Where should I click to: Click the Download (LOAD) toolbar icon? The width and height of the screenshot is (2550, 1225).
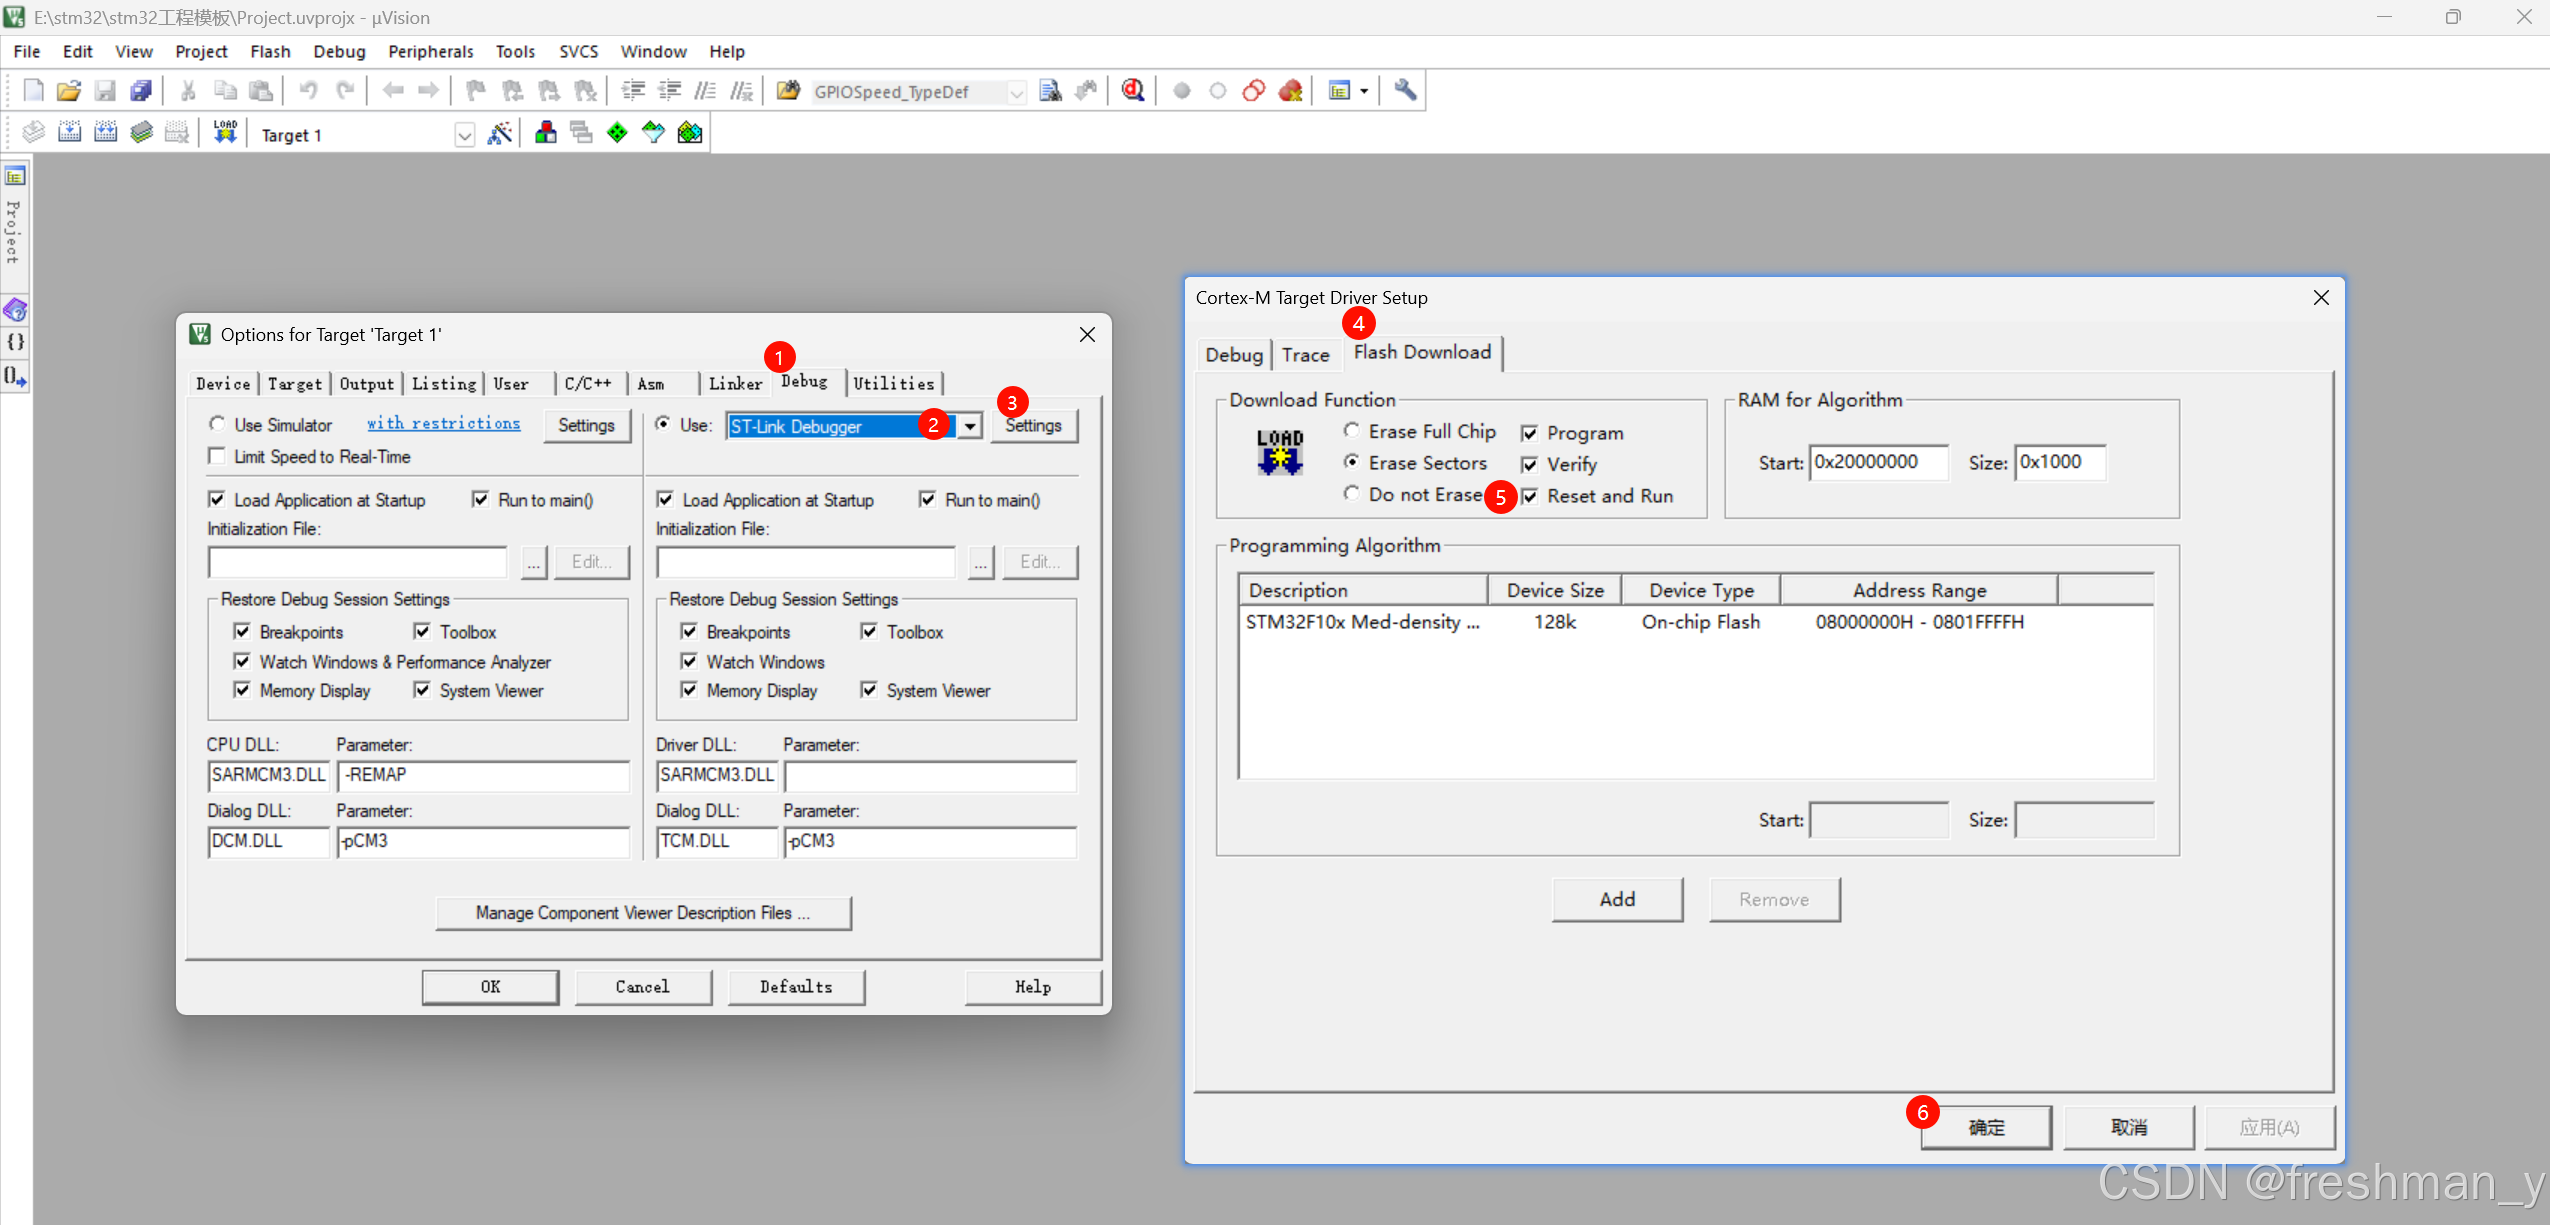(x=225, y=133)
